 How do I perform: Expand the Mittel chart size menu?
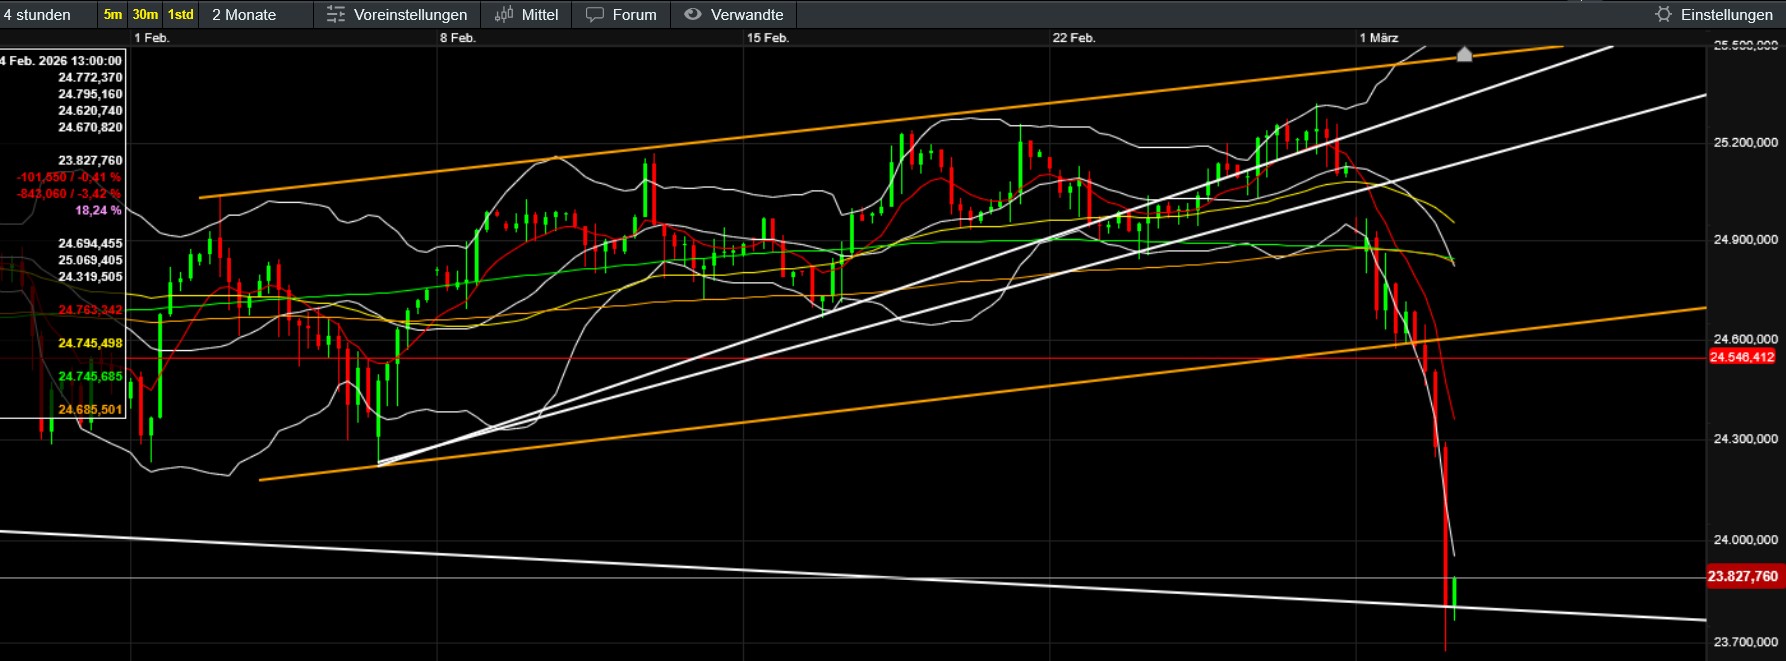tap(540, 15)
